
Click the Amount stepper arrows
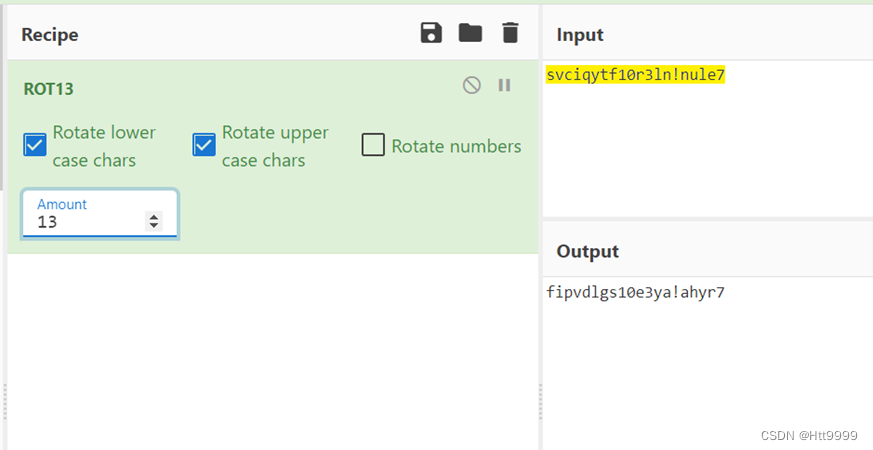click(x=154, y=221)
